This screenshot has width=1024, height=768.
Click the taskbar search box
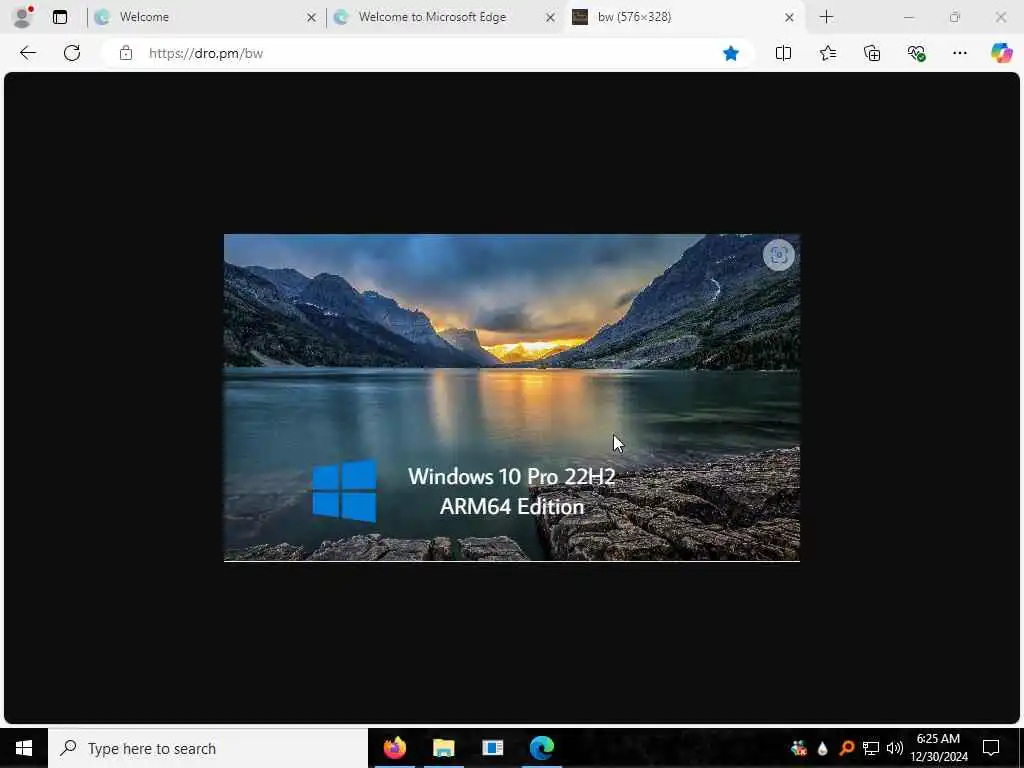point(208,748)
